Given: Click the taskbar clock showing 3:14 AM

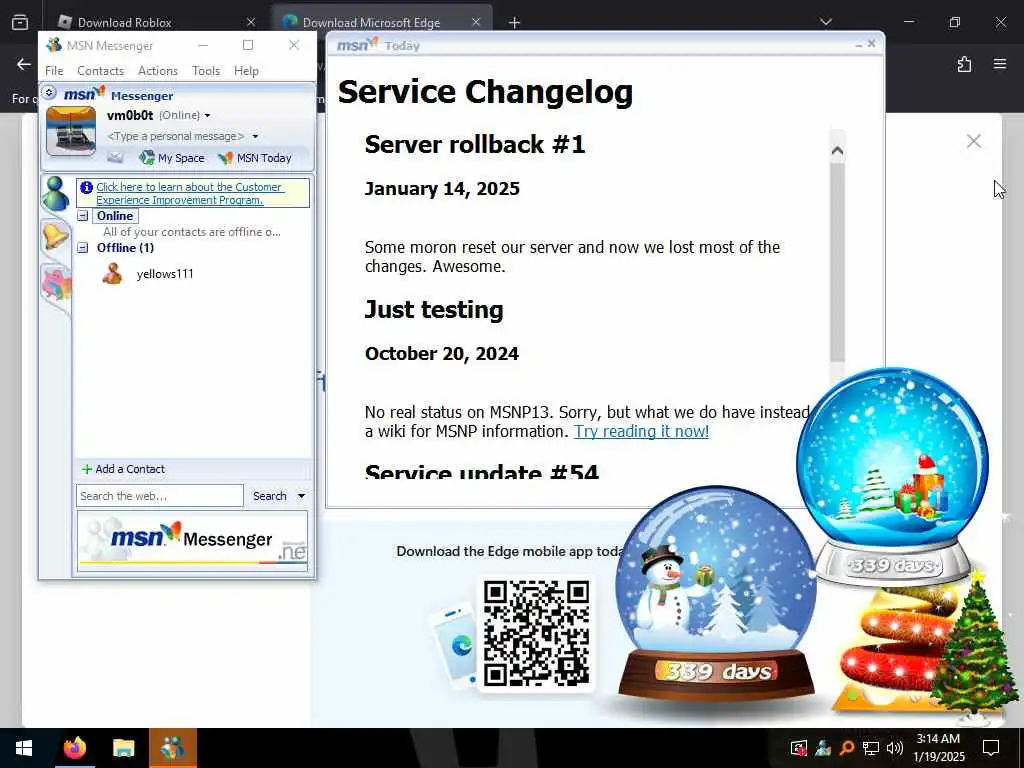Looking at the screenshot, I should 938,748.
